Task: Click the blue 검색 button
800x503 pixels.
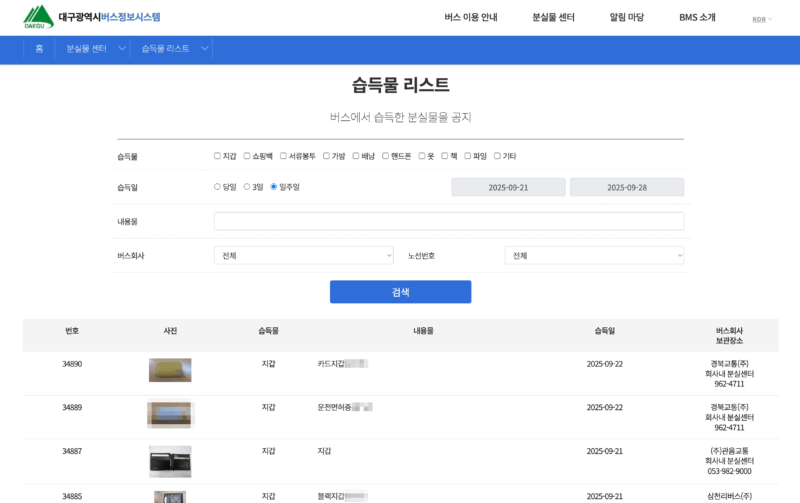Action: pyautogui.click(x=400, y=292)
